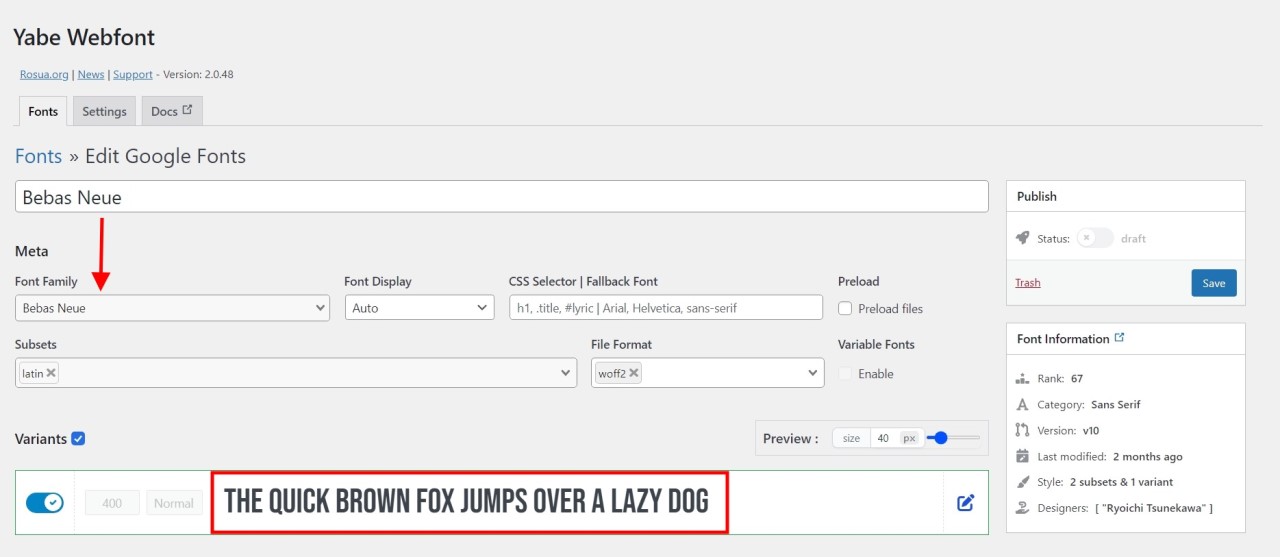Click the font preview sample text
The height and width of the screenshot is (557, 1280).
(466, 501)
